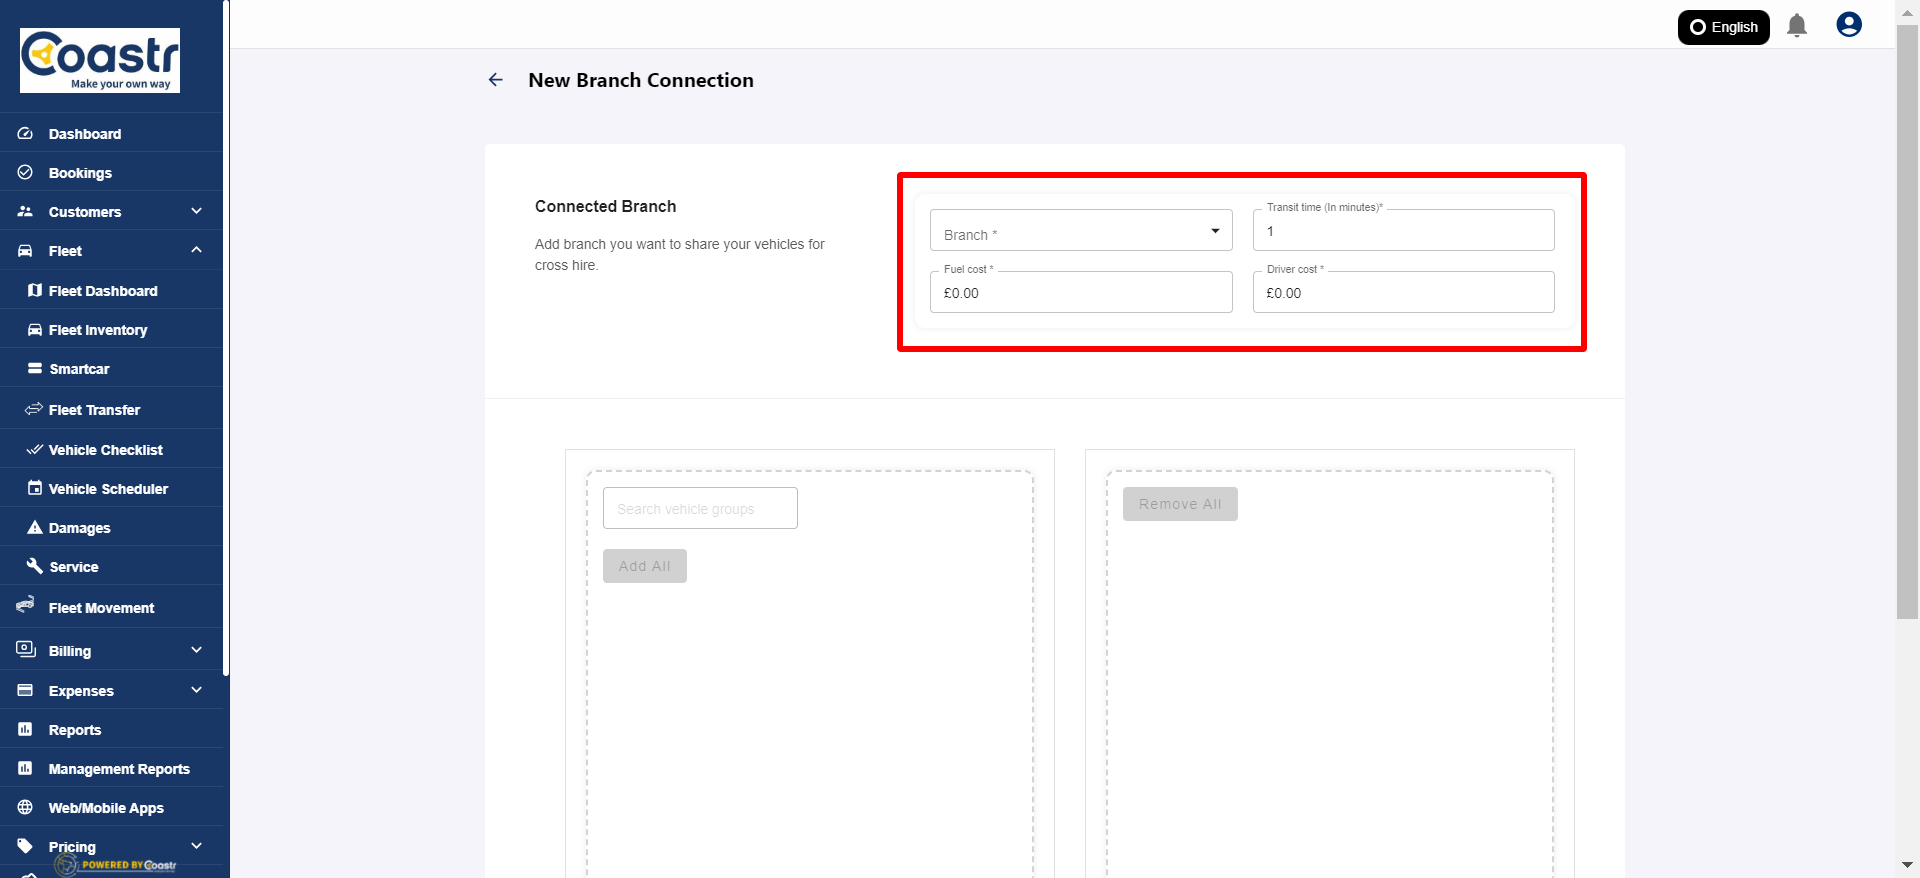Collapse the Fleet menu section
The height and width of the screenshot is (878, 1920).
[x=196, y=250]
